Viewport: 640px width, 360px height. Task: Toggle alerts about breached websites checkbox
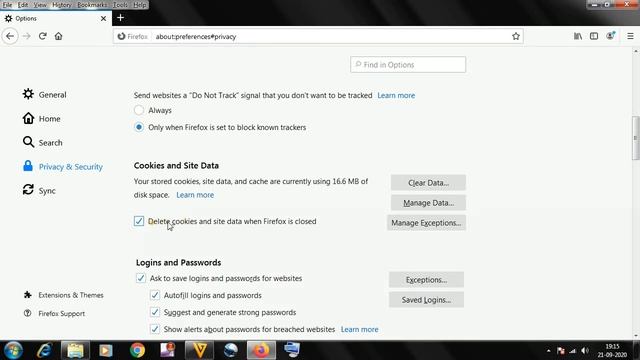[155, 329]
